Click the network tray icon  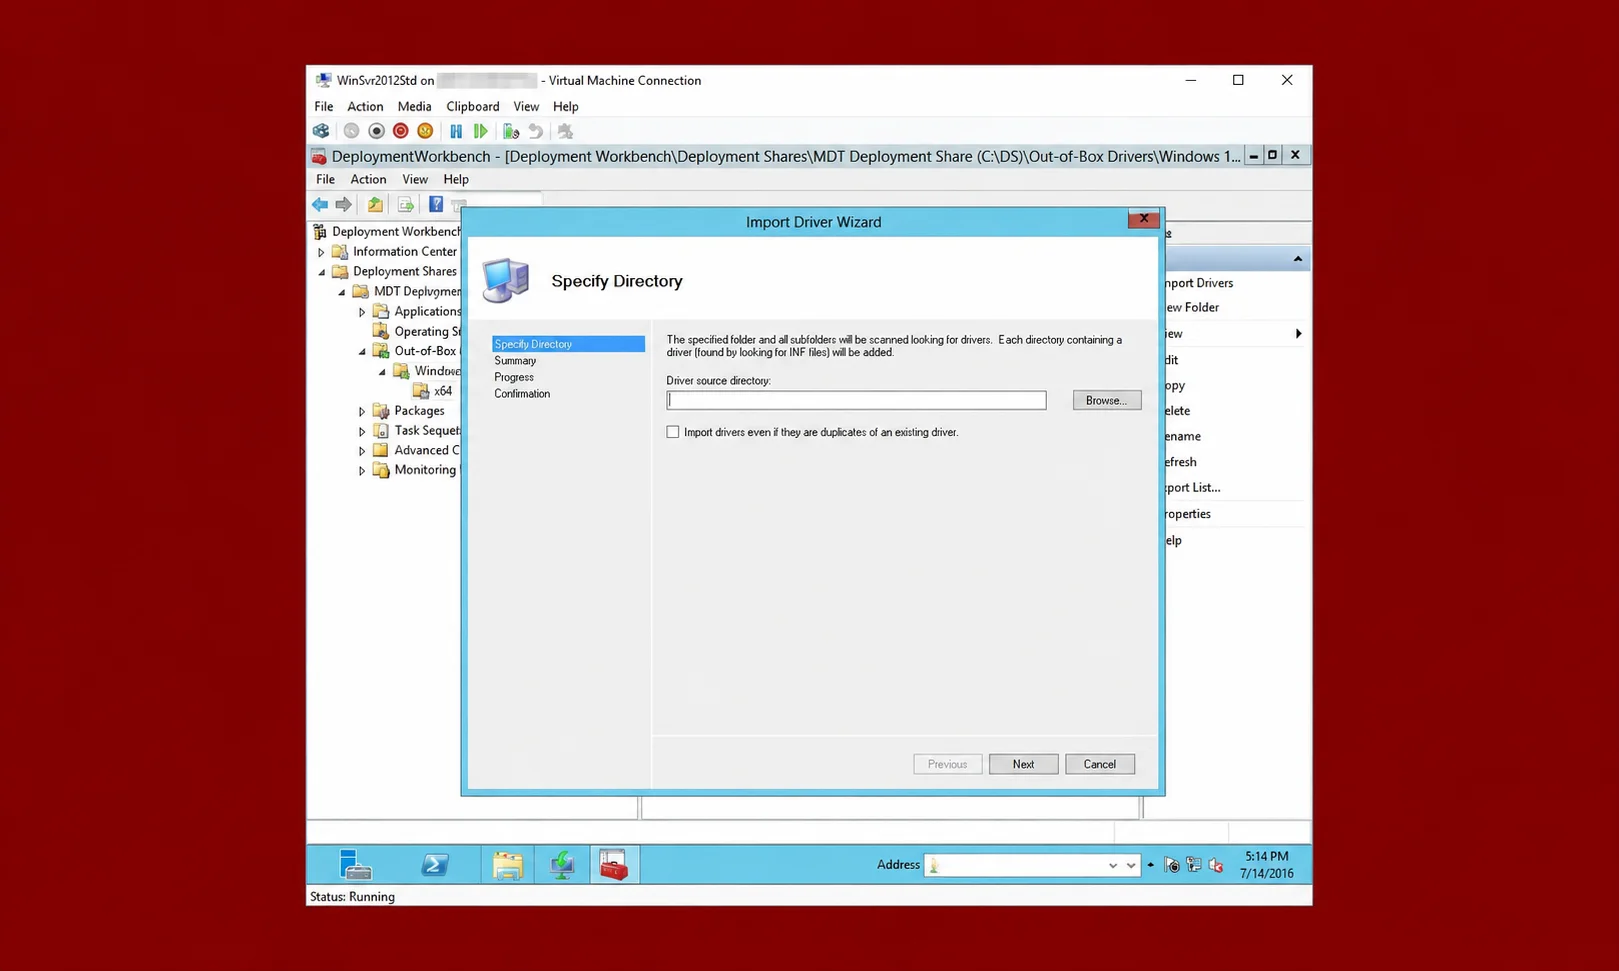(1194, 865)
